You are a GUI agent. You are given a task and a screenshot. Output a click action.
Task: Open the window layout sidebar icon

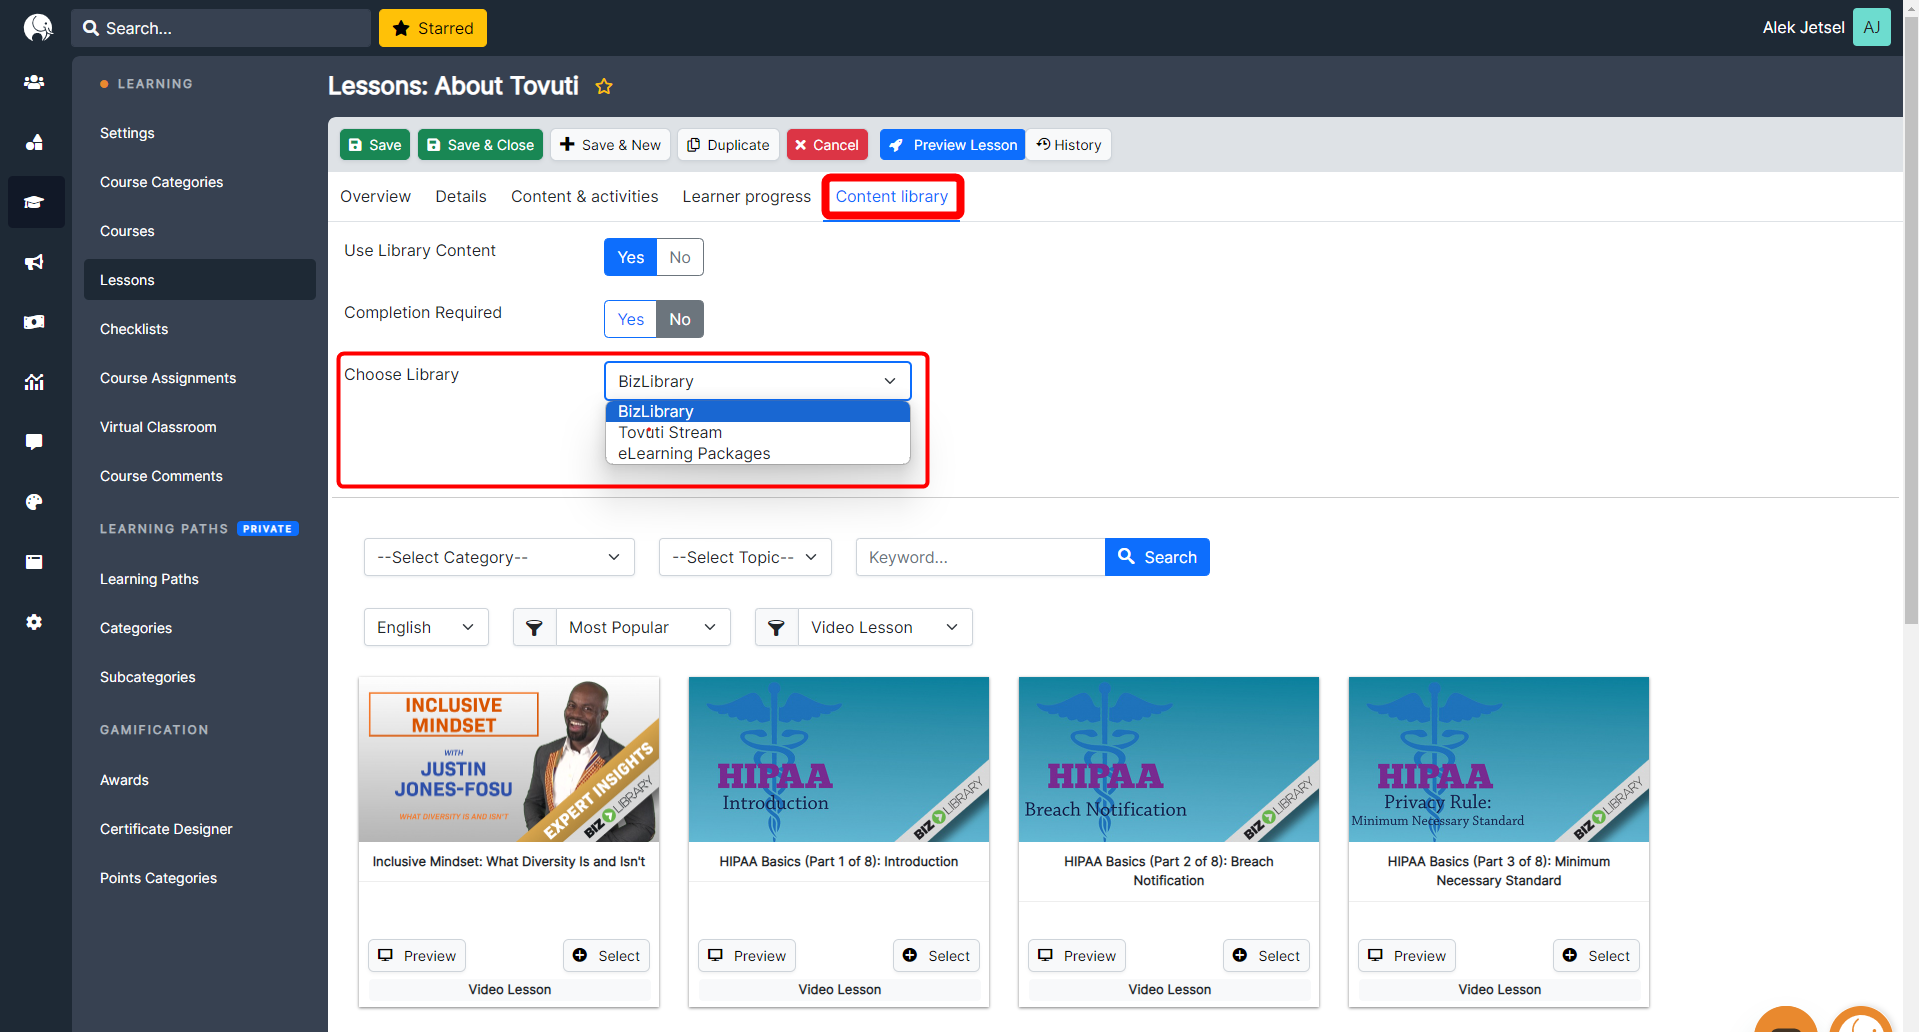pos(34,562)
